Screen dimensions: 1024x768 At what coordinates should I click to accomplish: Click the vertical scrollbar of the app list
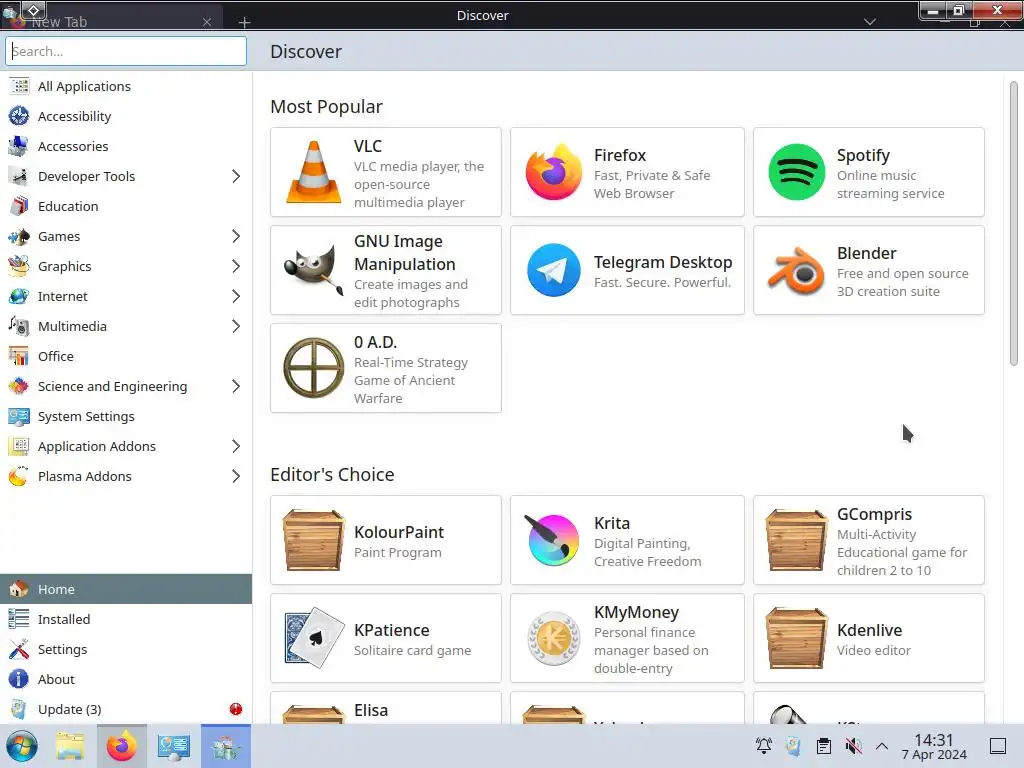click(x=1014, y=223)
